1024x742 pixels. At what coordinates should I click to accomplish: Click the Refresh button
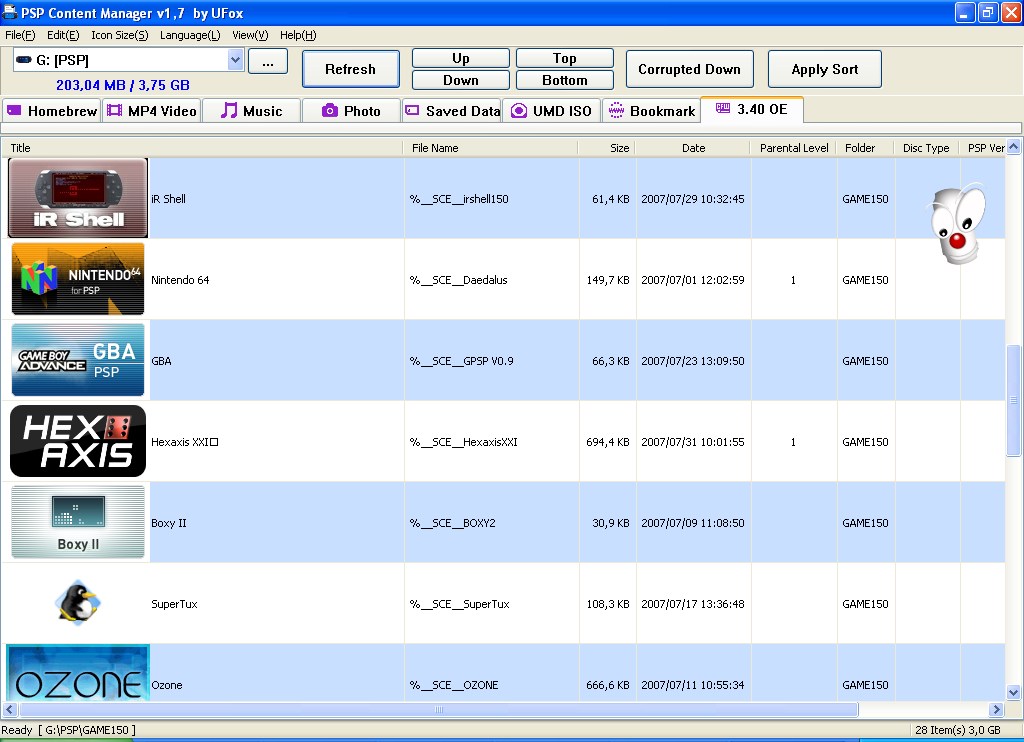click(x=351, y=69)
